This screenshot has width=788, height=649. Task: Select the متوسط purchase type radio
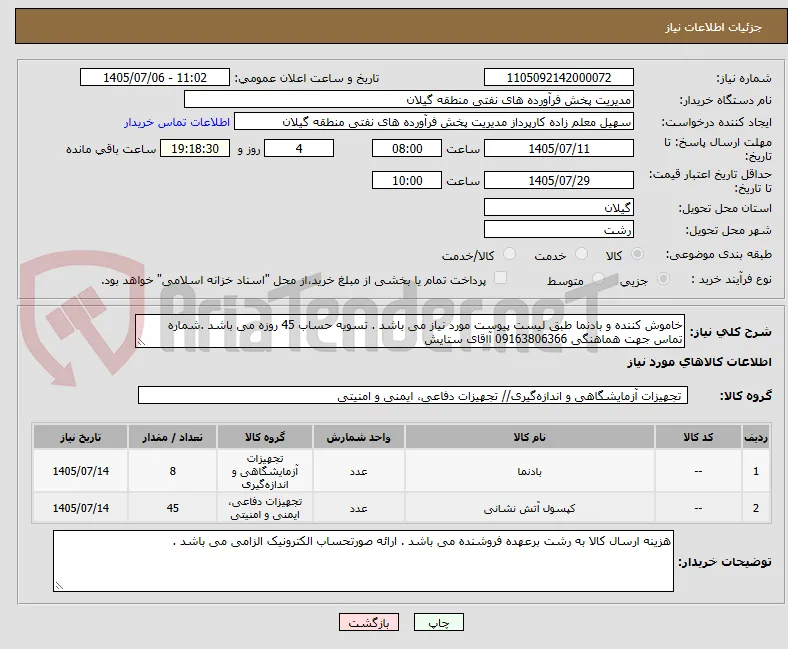pos(598,279)
